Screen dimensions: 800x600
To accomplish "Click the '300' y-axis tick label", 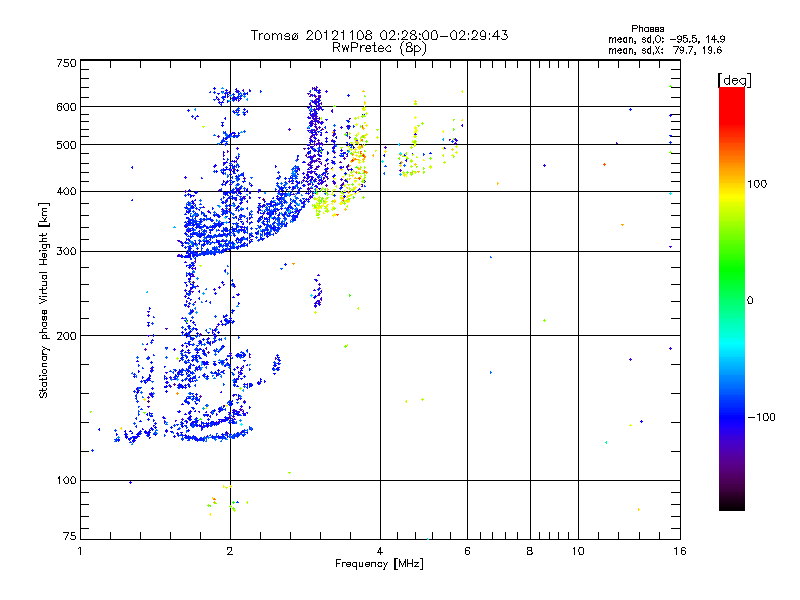I will [x=67, y=252].
